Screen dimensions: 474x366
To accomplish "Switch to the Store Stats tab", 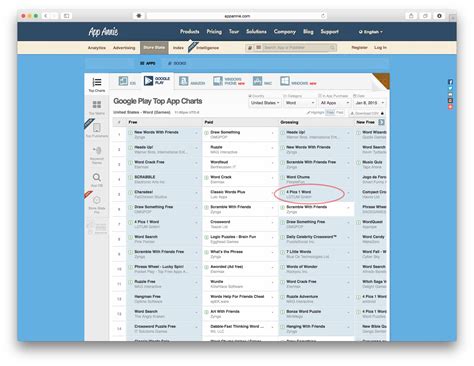I will tap(154, 48).
